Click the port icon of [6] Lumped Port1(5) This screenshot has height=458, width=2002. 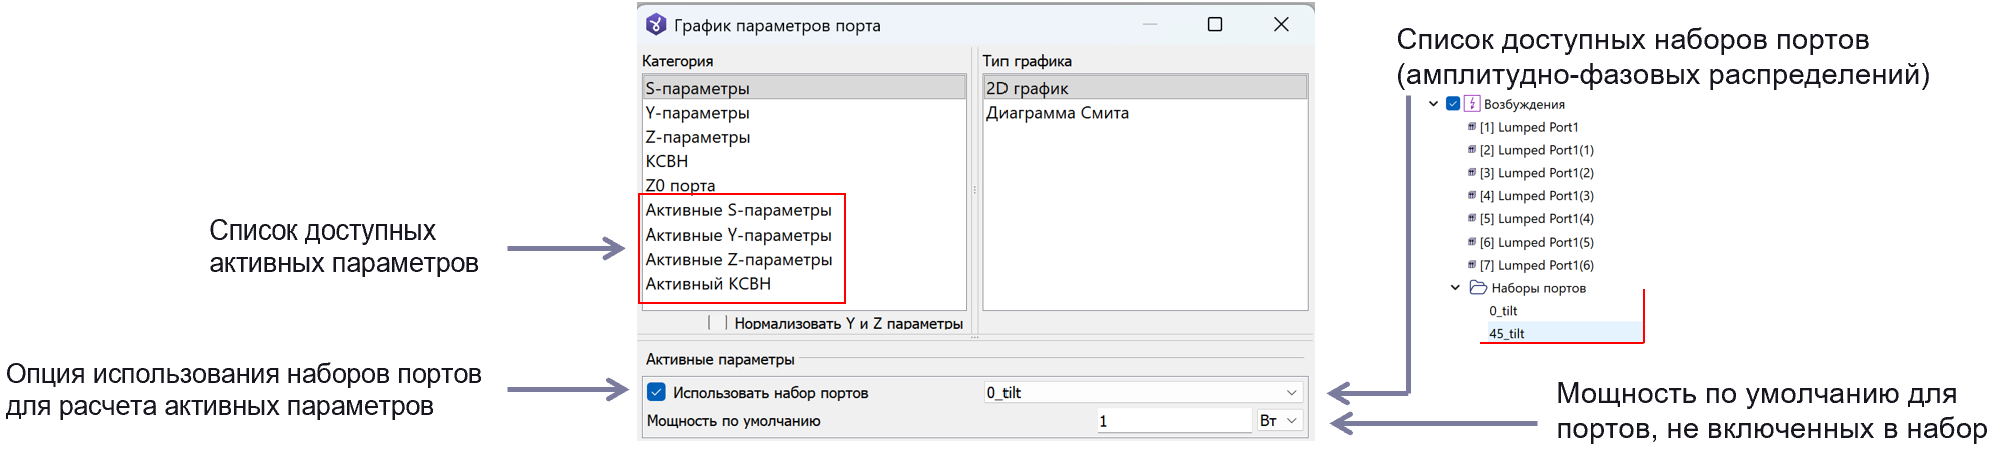(1472, 242)
